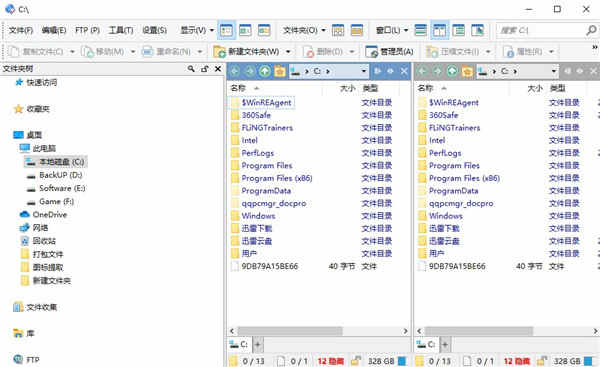
Task: Toggle the vertical dual-pane window layout
Action: point(439,30)
